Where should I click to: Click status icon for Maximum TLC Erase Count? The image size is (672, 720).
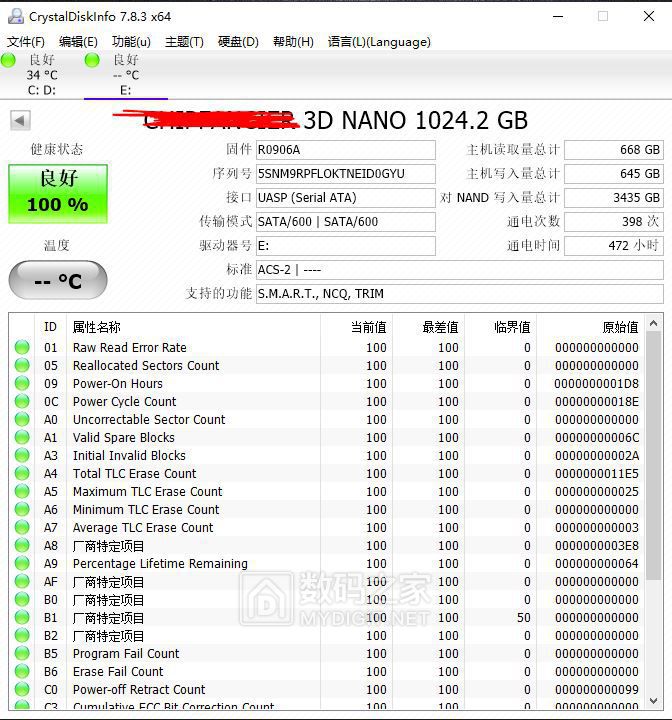click(x=22, y=491)
